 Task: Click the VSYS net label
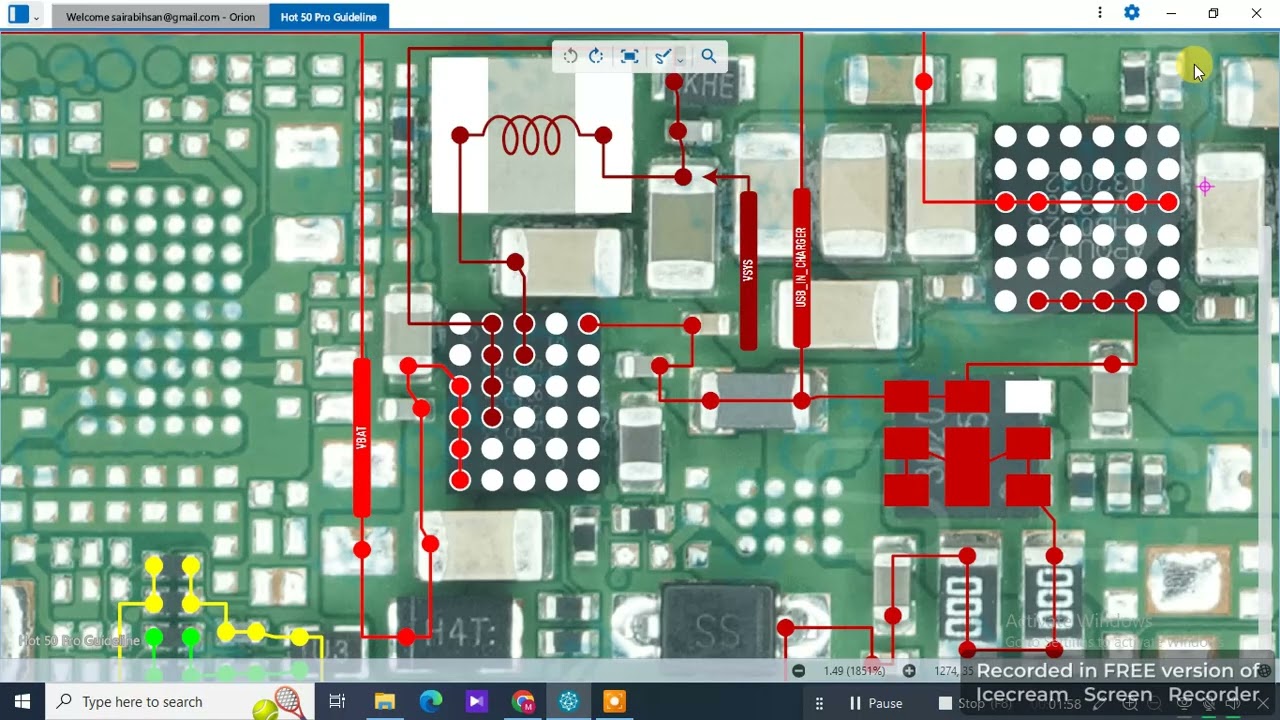748,270
